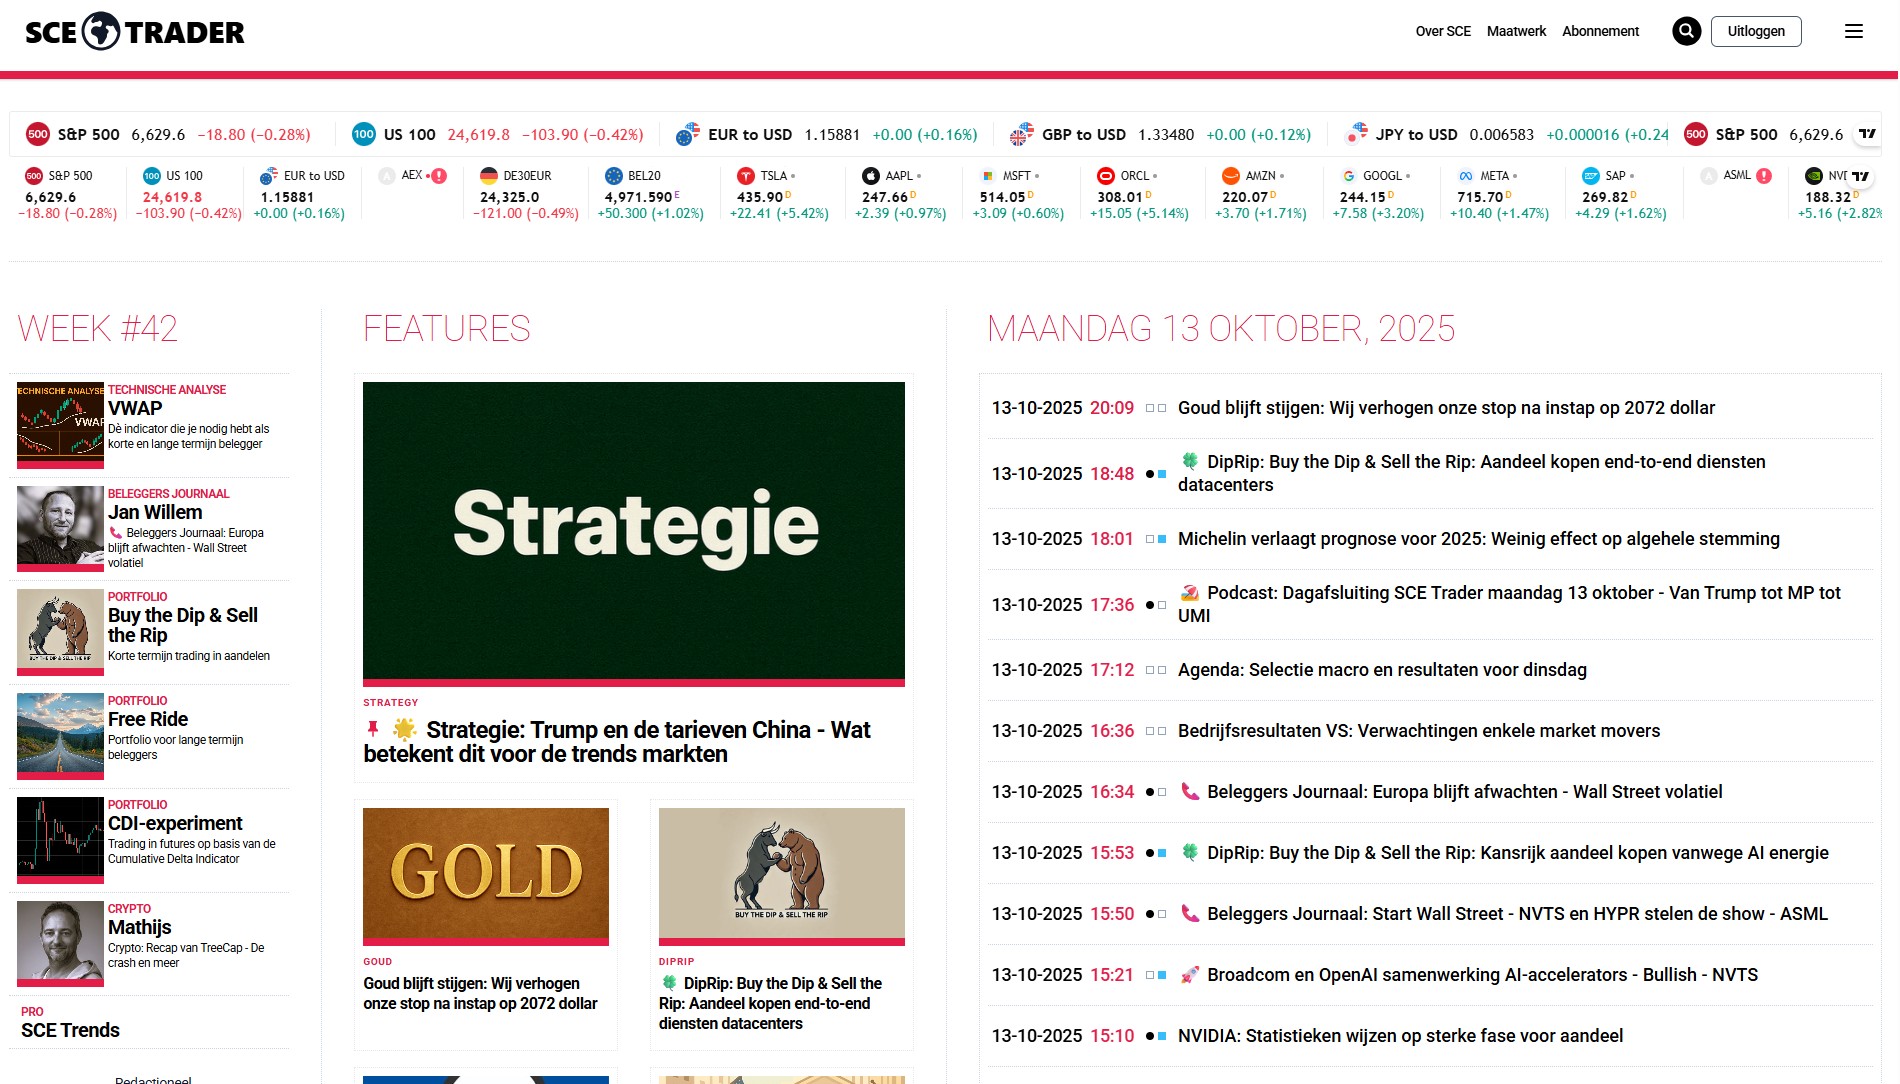Image resolution: width=1900 pixels, height=1084 pixels.
Task: Select the GBP to USD flag icon
Action: pos(1022,134)
